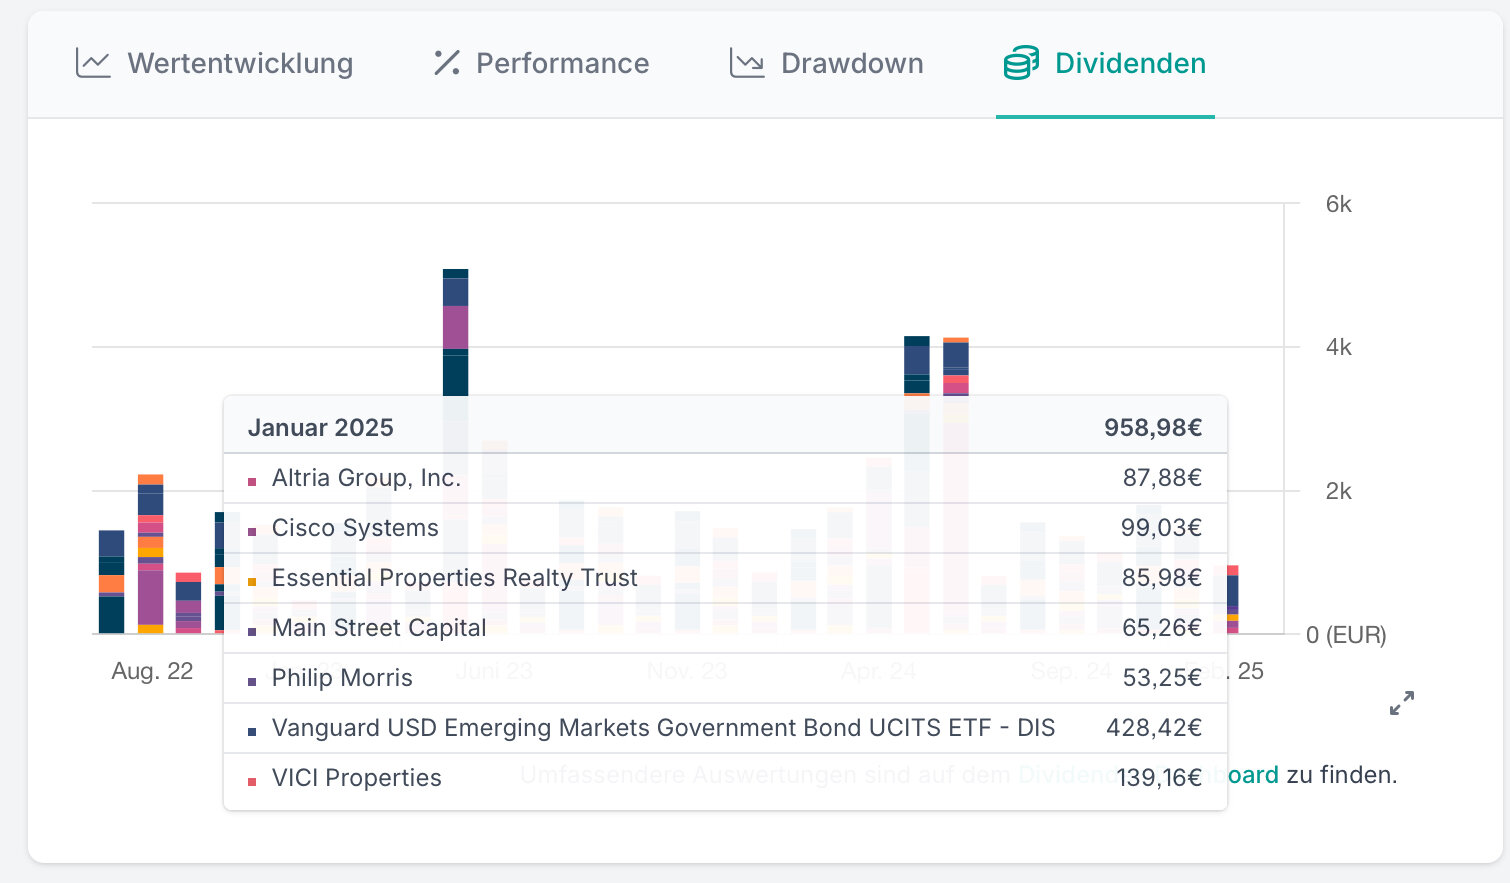Click the Altria Group, Inc. color marker
The image size is (1510, 883).
point(252,482)
